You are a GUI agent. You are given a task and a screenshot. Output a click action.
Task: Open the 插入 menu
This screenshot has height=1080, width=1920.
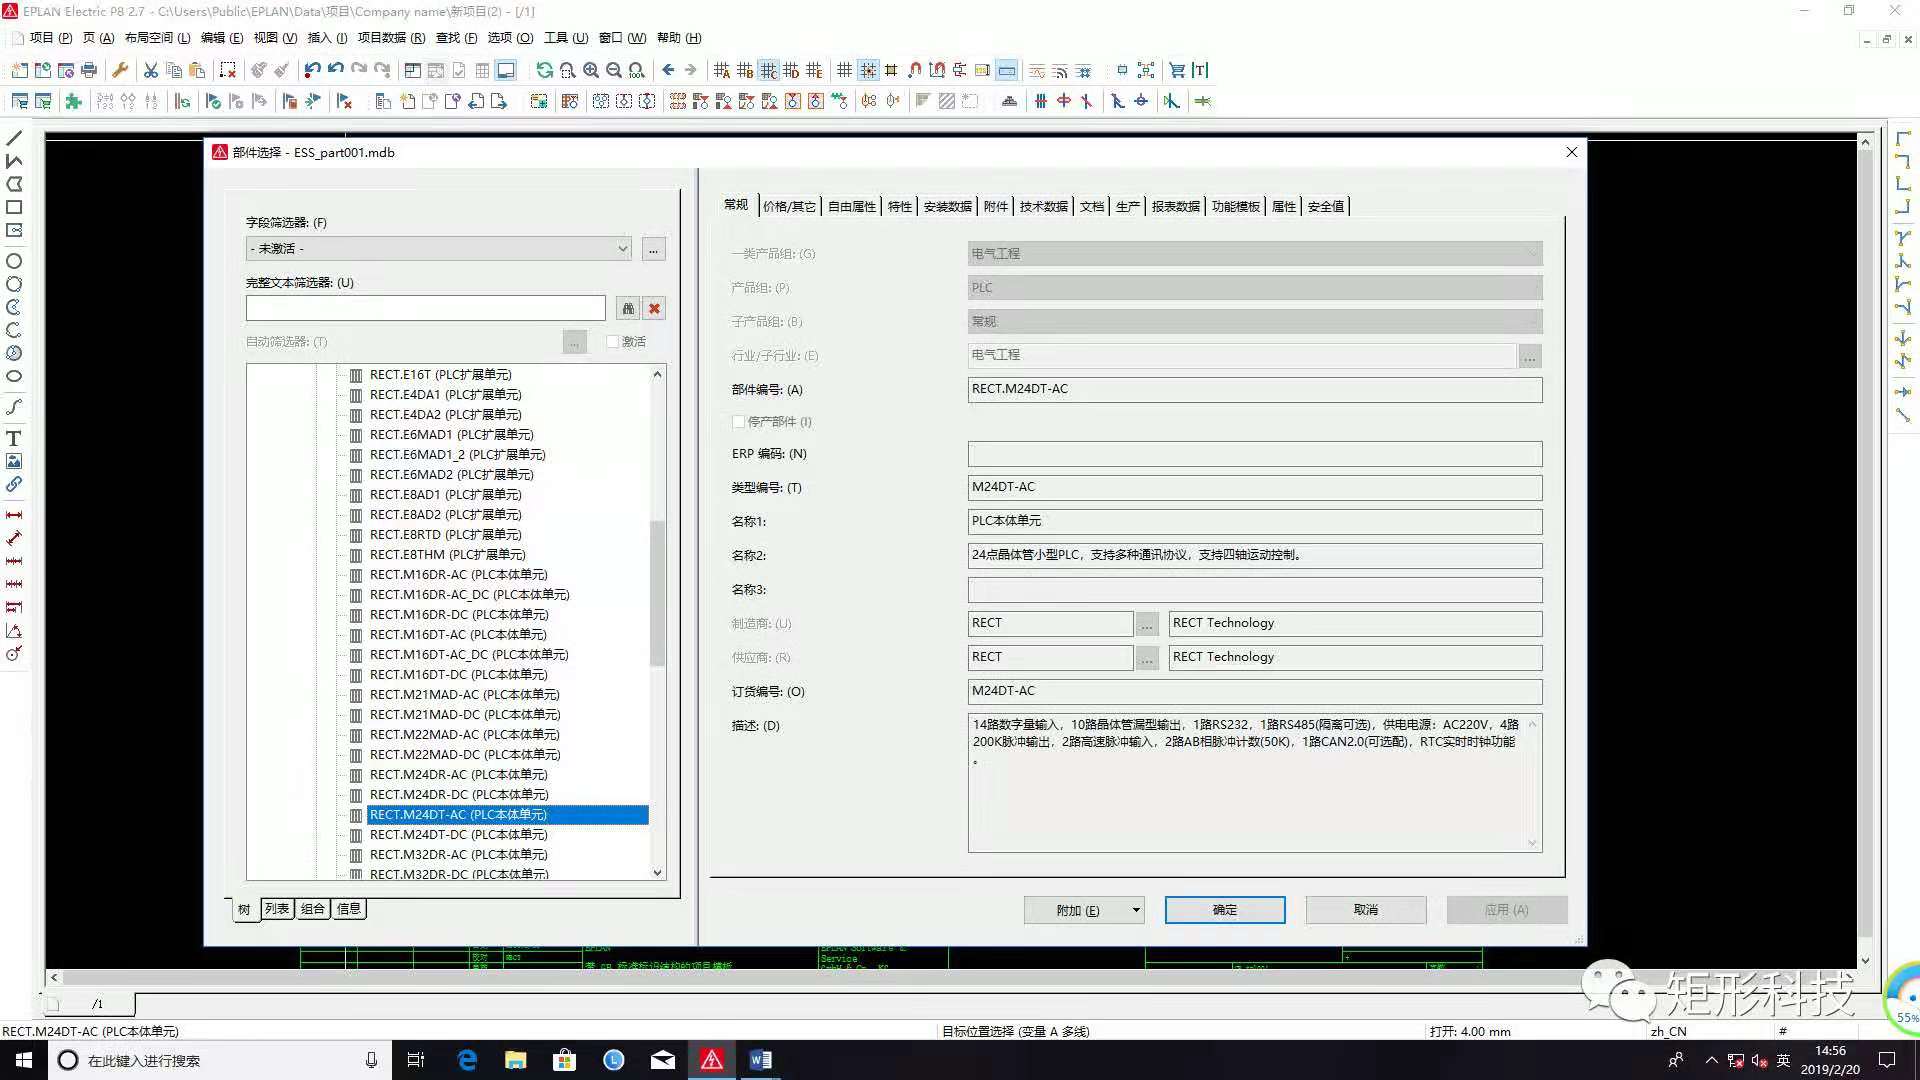coord(327,38)
